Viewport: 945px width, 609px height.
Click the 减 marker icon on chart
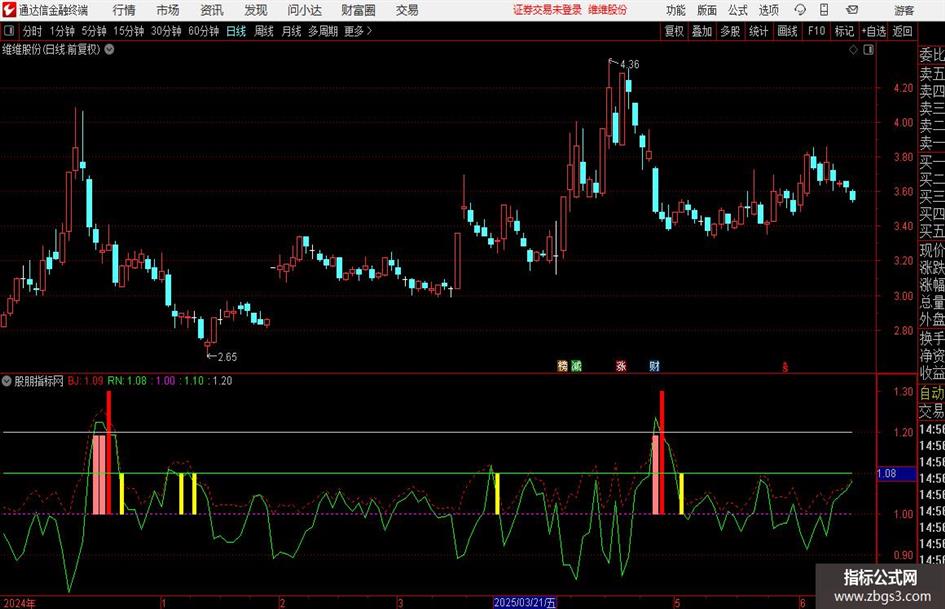pyautogui.click(x=576, y=365)
